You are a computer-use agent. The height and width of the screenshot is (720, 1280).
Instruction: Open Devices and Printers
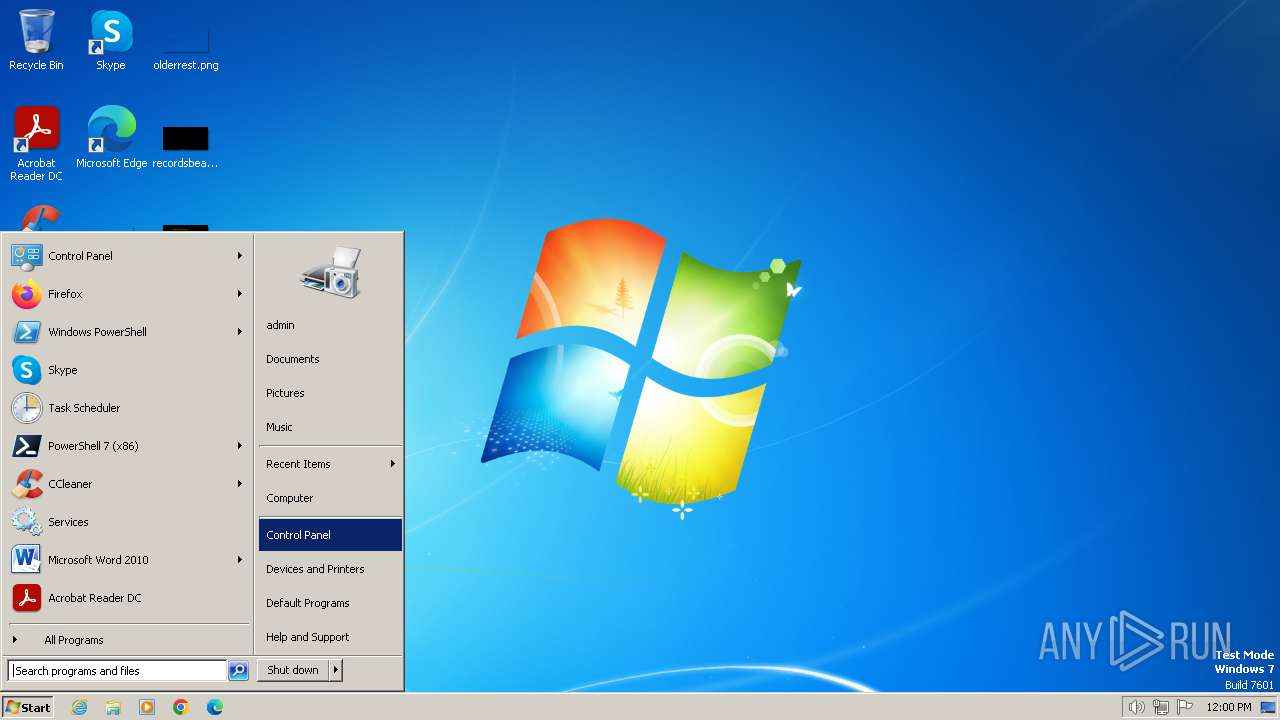coord(330,569)
